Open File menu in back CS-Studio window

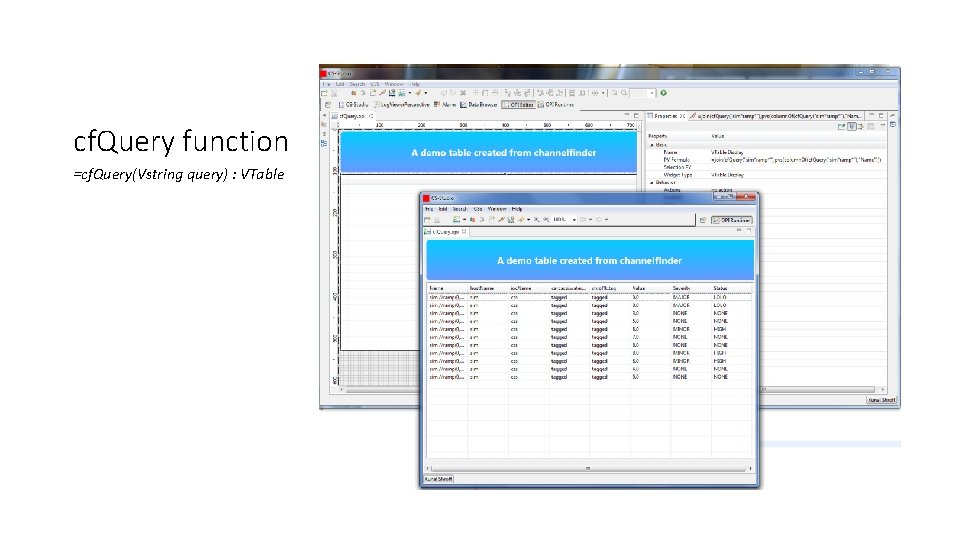click(326, 84)
